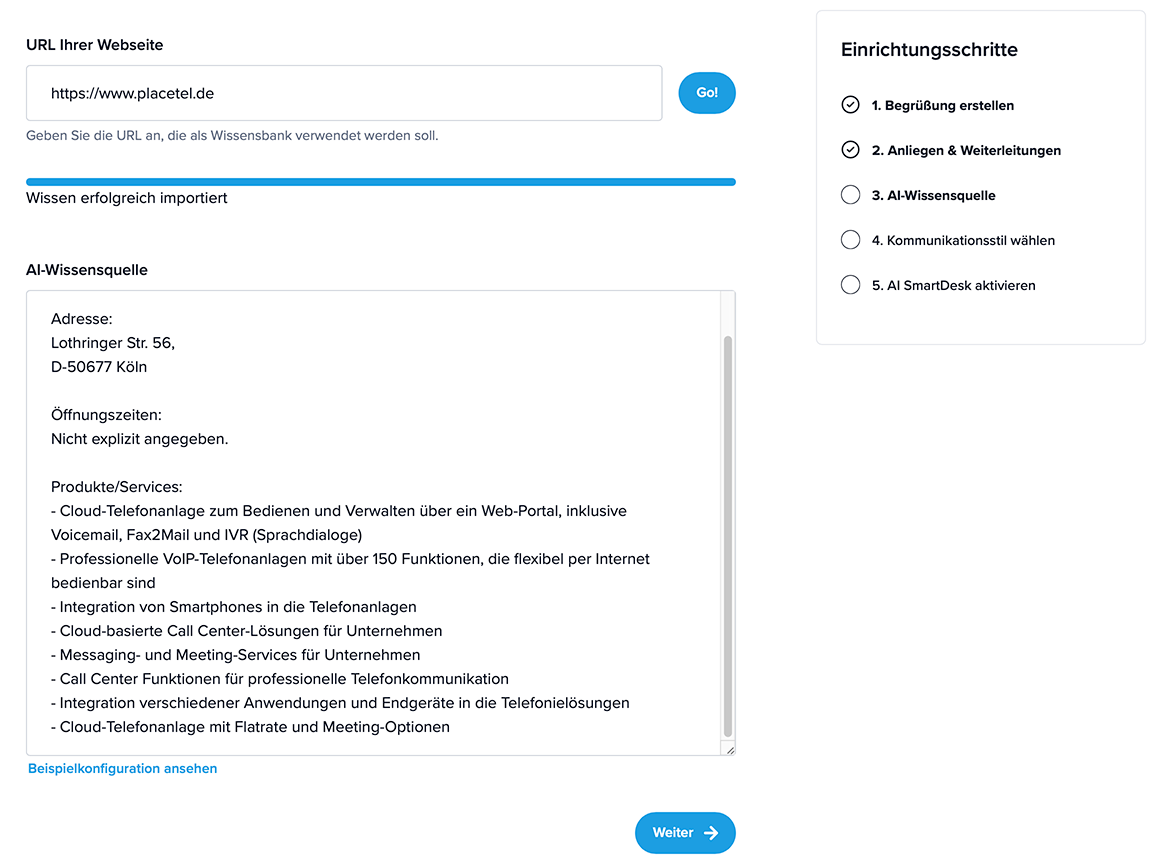1164x867 pixels.
Task: Click the arrow icon on the Weiter button
Action: click(x=710, y=833)
